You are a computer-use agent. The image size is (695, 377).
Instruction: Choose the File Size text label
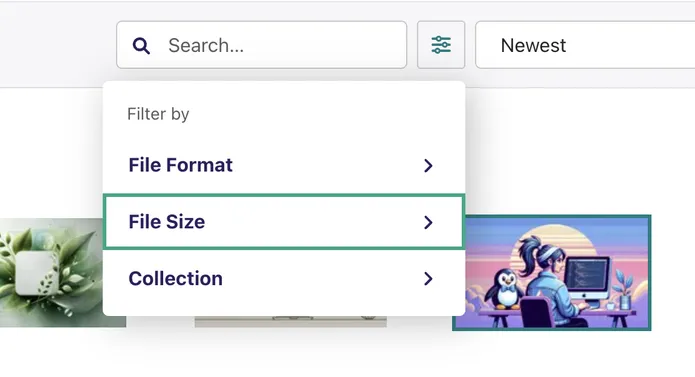point(167,222)
